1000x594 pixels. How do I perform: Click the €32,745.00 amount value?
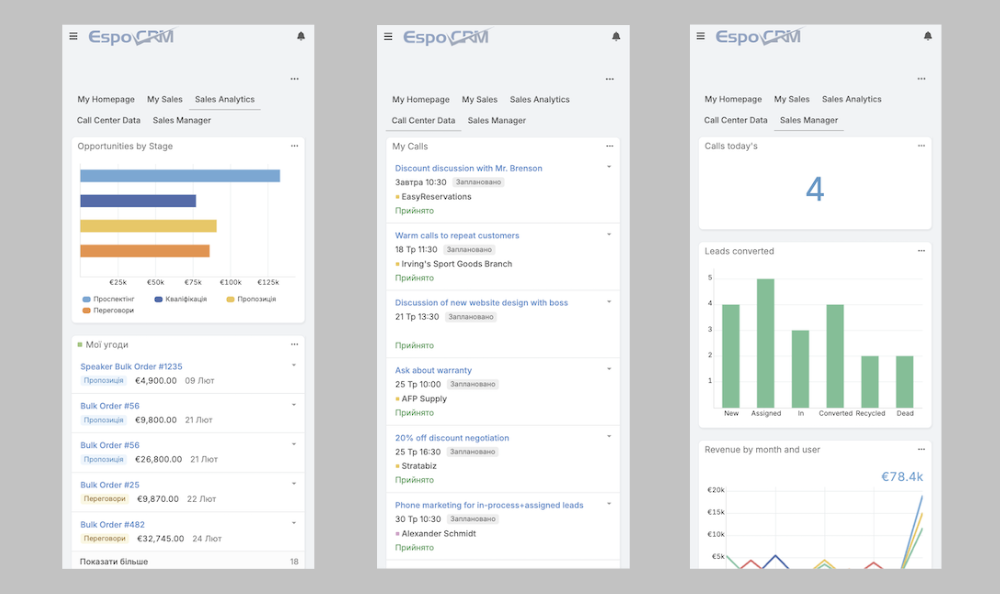tap(161, 539)
